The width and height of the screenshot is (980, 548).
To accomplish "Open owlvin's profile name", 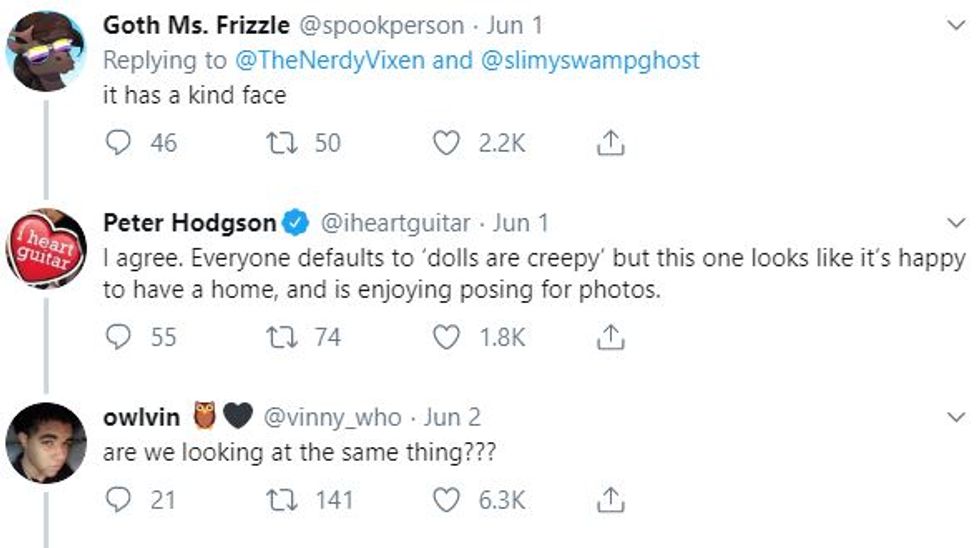I will coord(142,417).
